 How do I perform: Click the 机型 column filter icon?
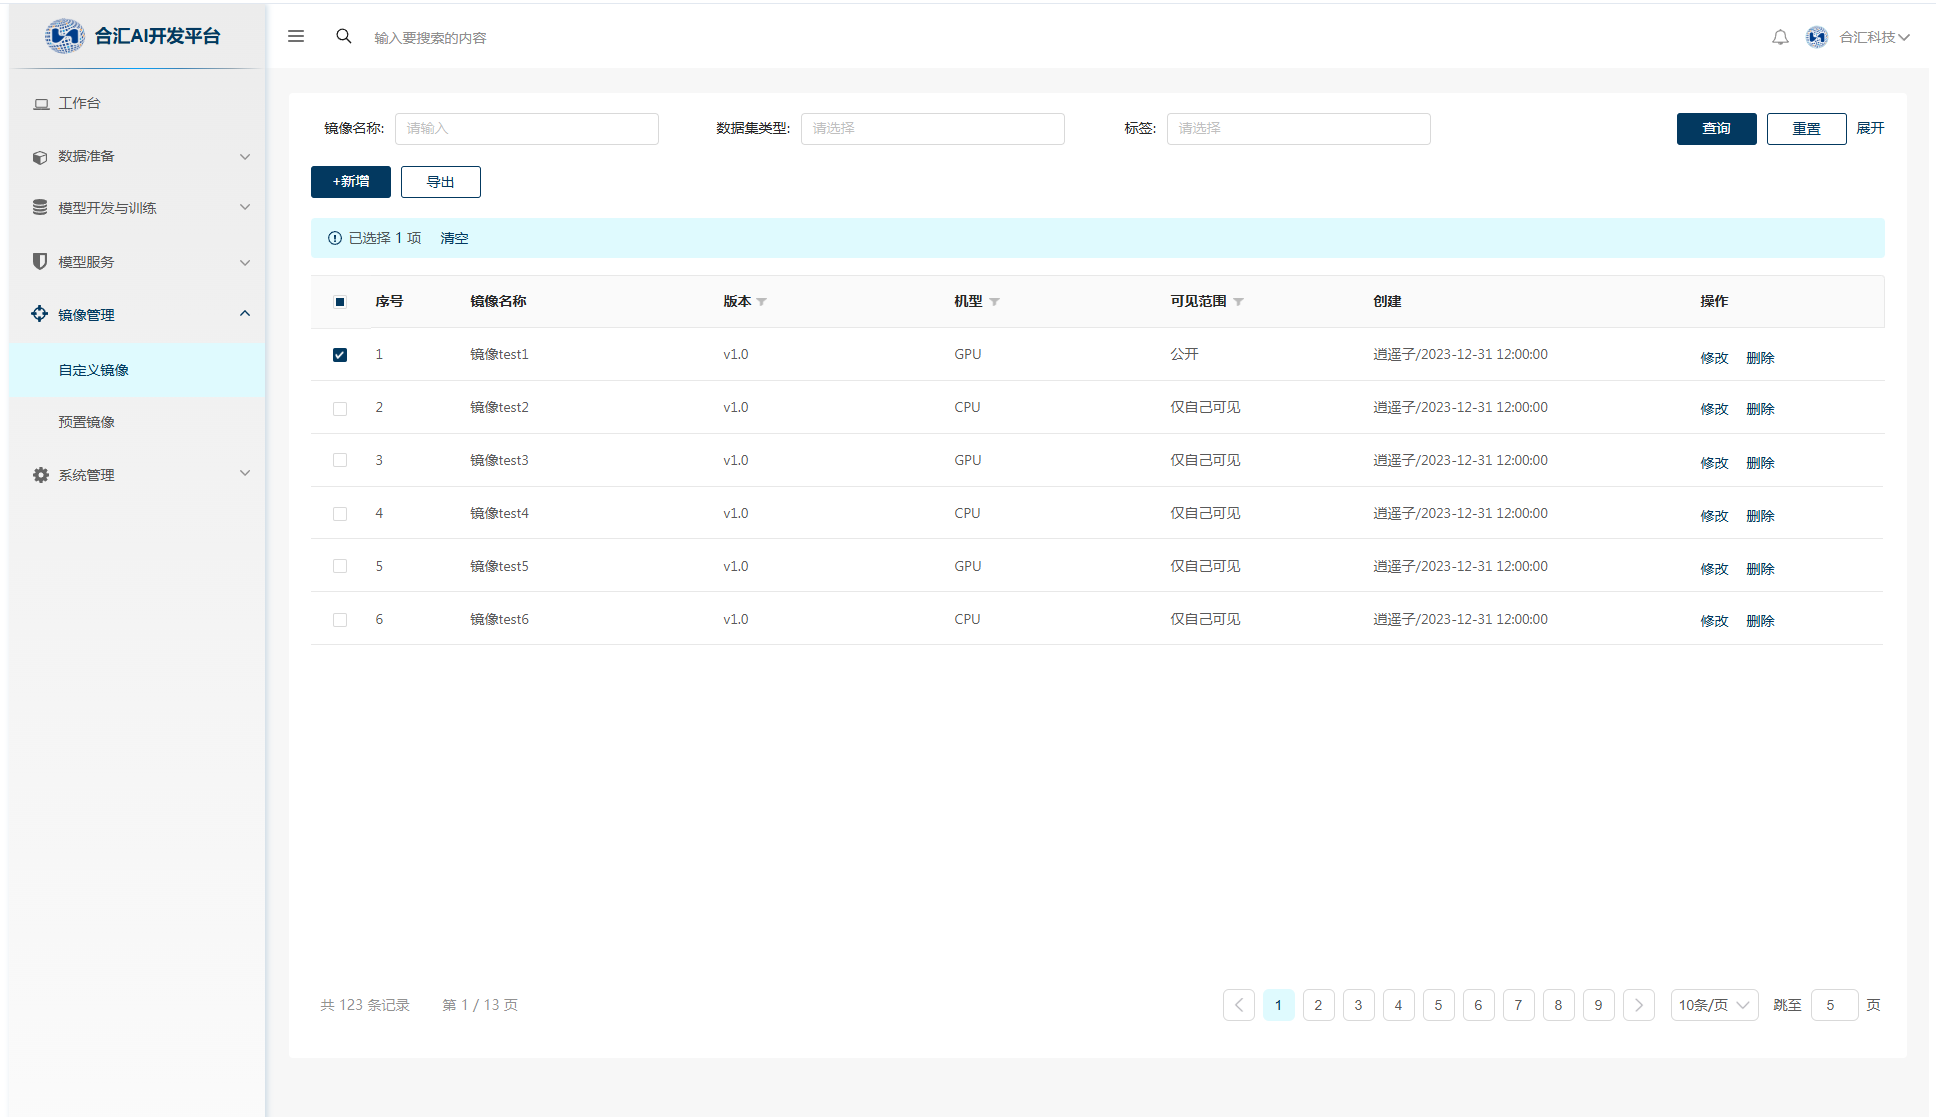coord(994,302)
